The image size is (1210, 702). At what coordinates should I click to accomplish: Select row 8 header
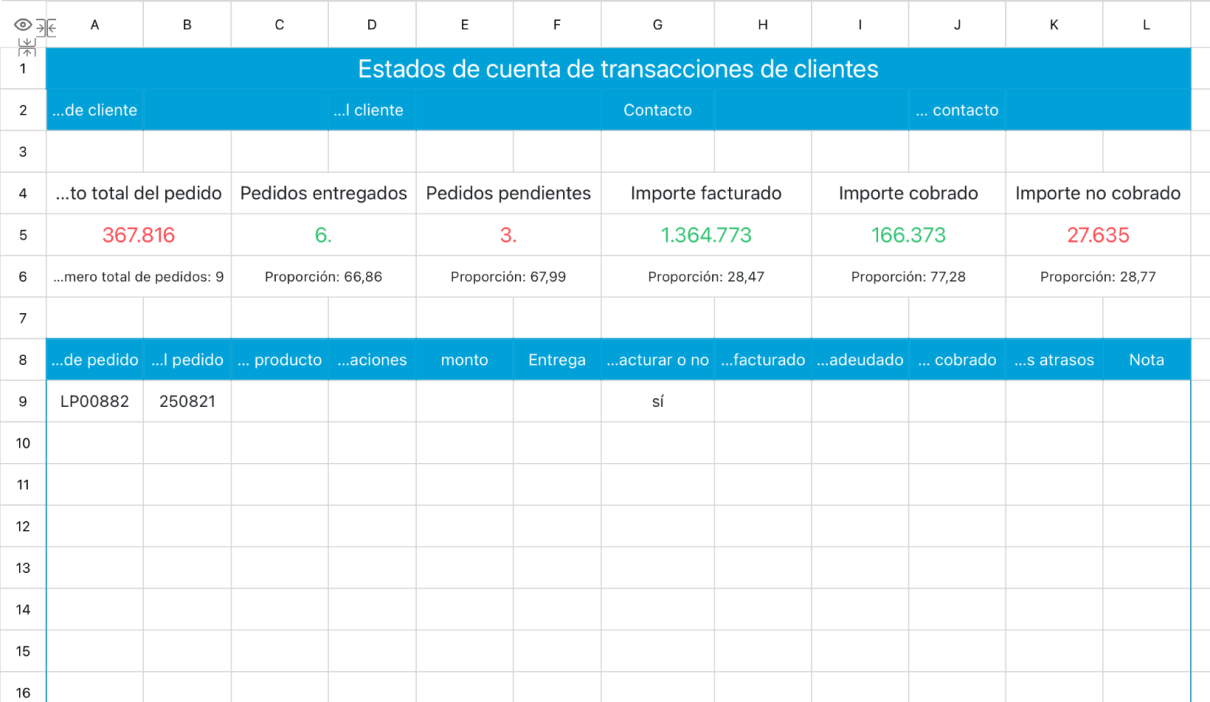pos(23,360)
